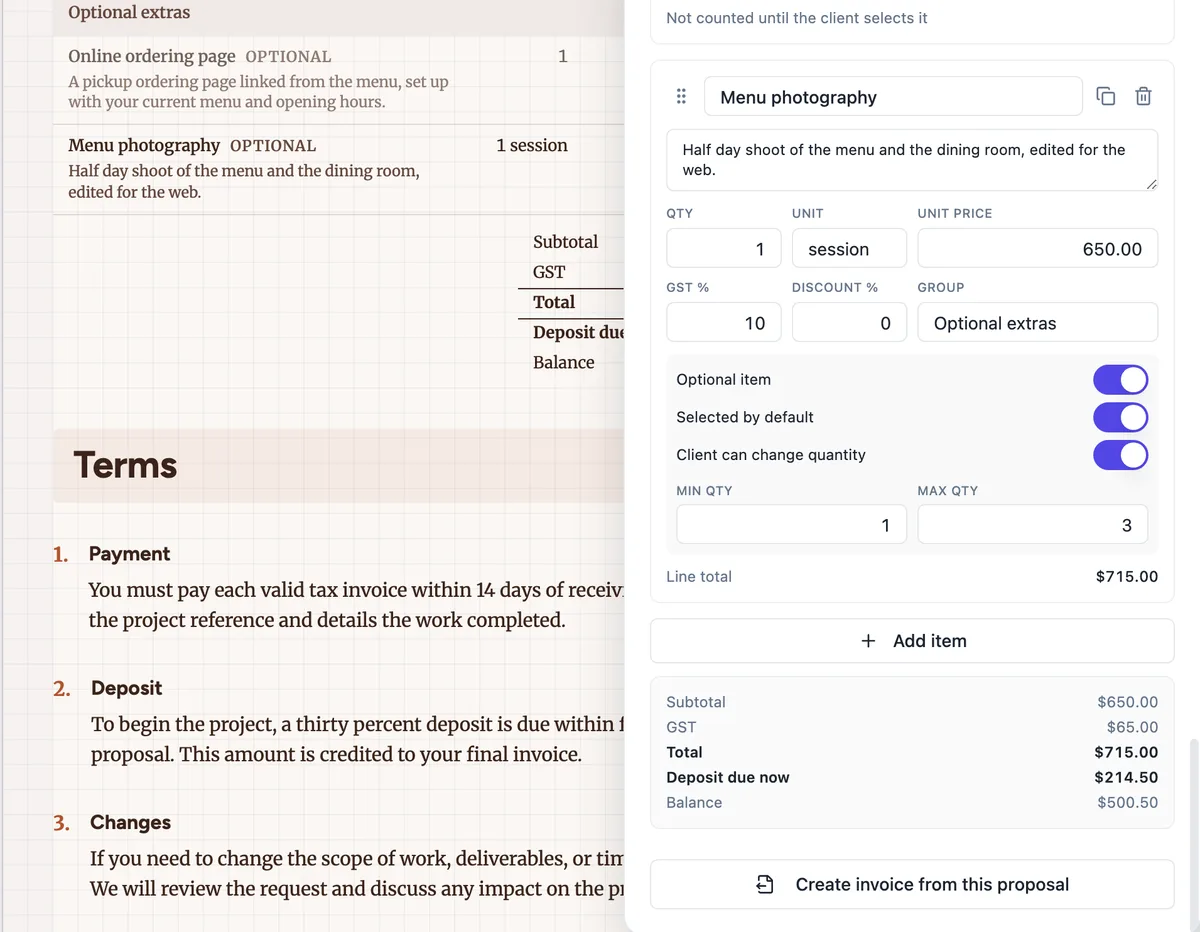The width and height of the screenshot is (1200, 932).
Task: Edit the Menu photography item name field
Action: 893,97
